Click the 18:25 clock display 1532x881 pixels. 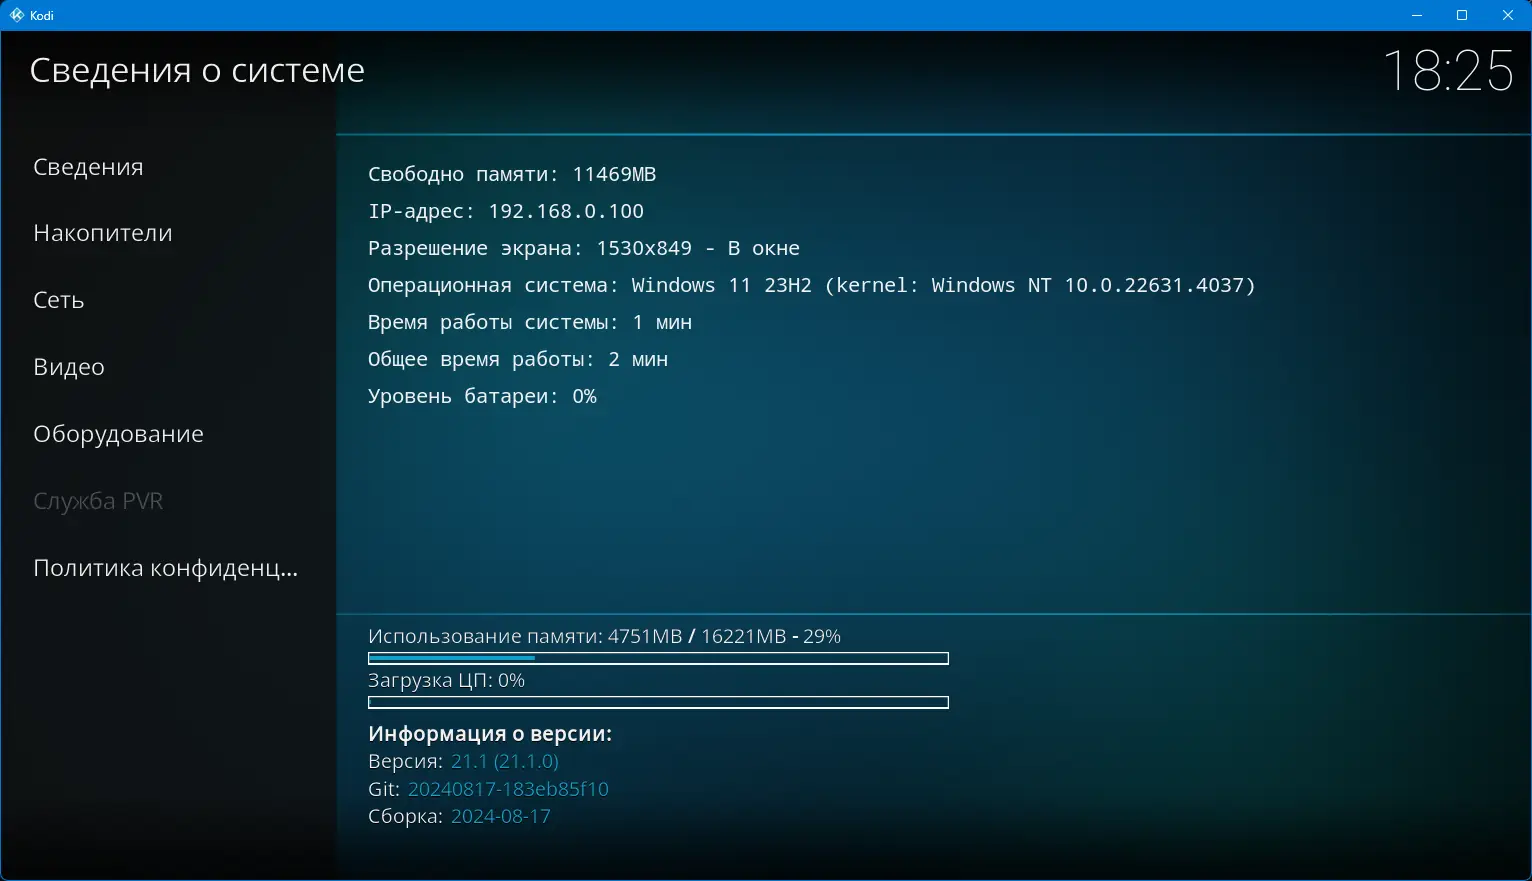(1448, 71)
